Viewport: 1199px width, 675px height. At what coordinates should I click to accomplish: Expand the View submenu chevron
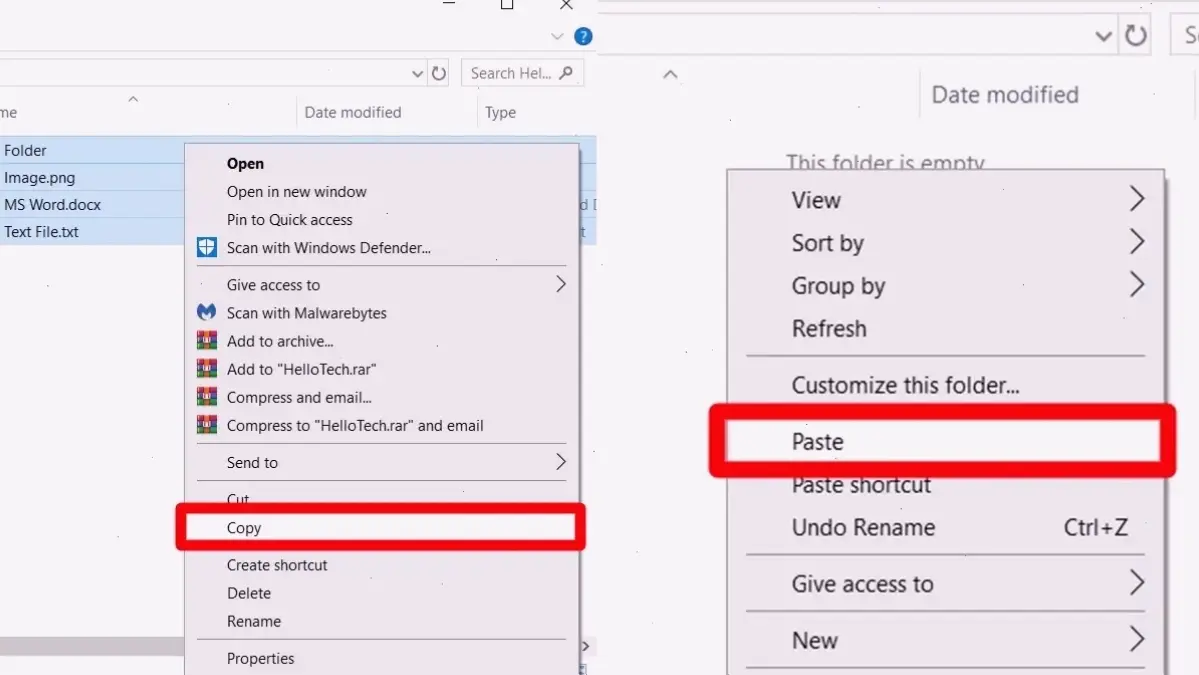1137,198
